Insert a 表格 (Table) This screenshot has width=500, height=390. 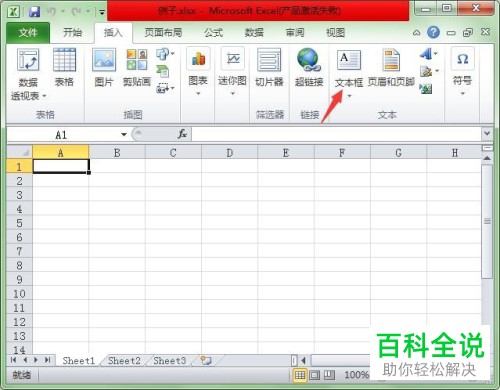tap(64, 67)
